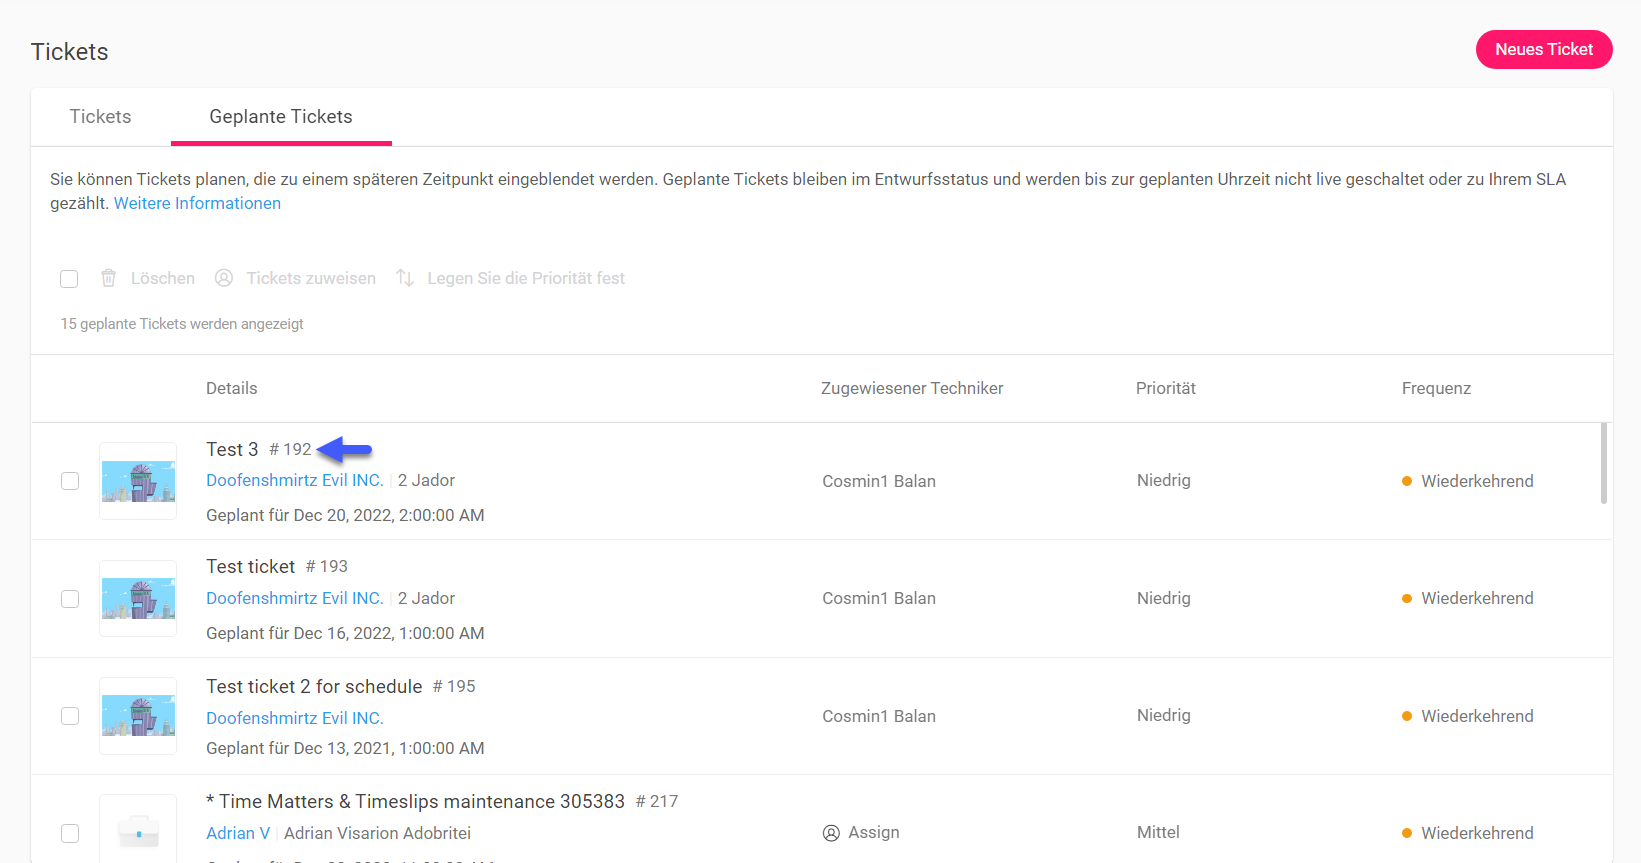Click the Neues Ticket button
The image size is (1641, 863).
(1544, 49)
